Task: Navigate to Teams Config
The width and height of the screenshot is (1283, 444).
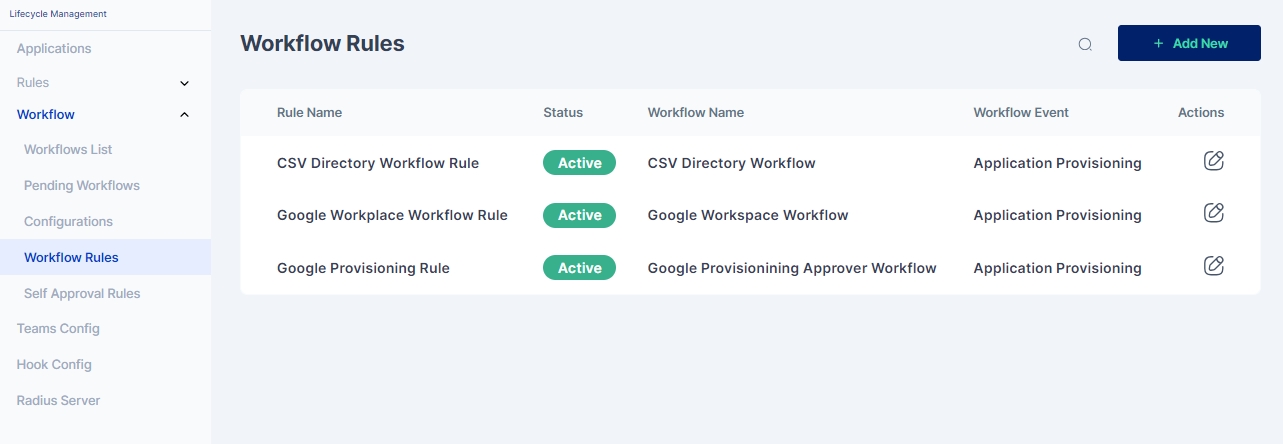Action: (58, 328)
